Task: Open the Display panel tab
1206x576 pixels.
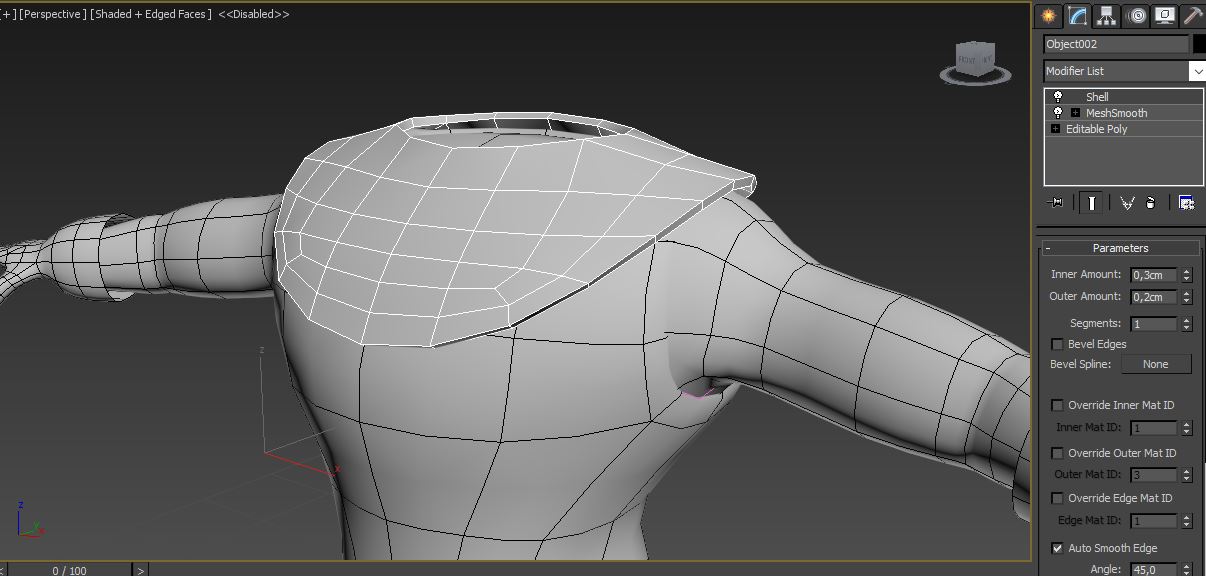Action: coord(1164,15)
